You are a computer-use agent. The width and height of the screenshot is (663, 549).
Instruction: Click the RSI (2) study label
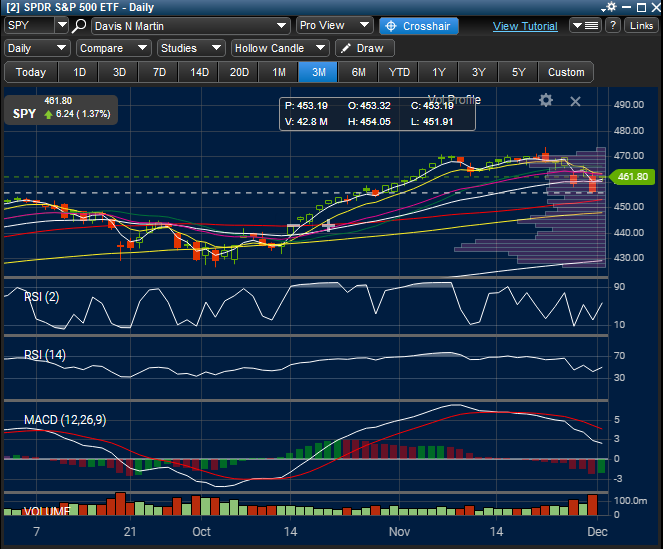[x=41, y=297]
